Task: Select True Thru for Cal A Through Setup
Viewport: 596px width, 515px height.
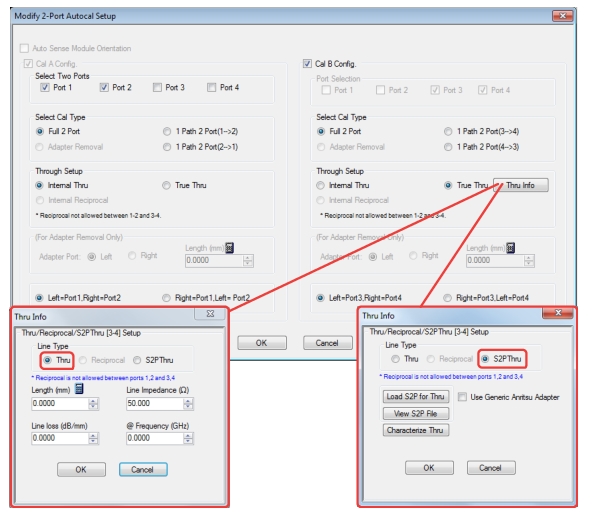Action: point(166,185)
